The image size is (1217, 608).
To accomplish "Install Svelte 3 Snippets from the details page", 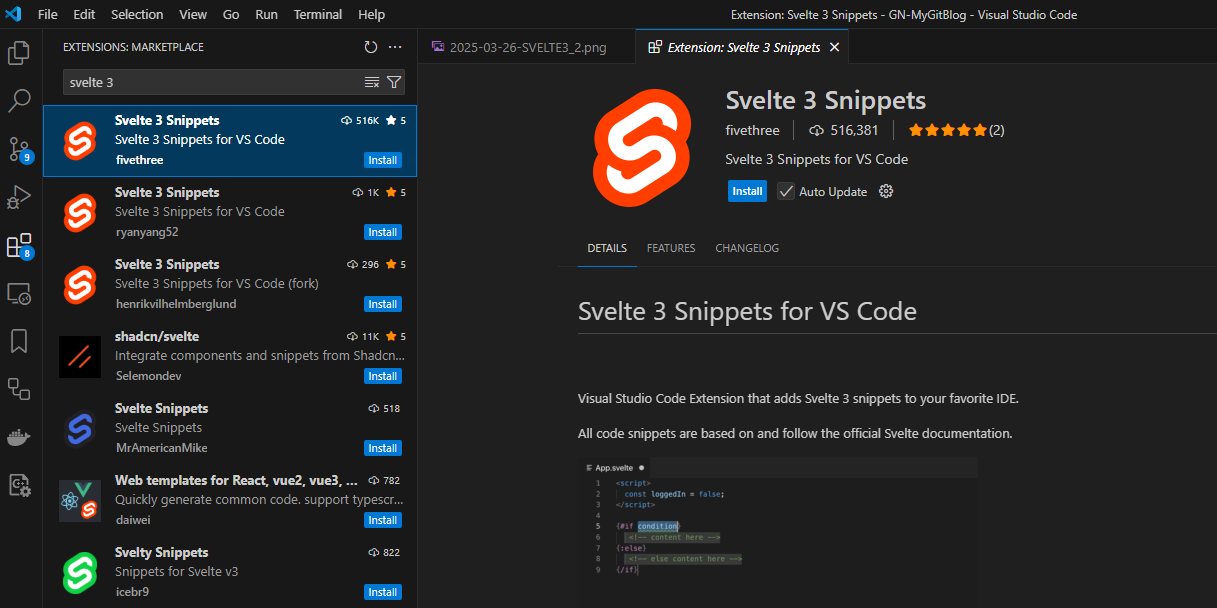I will click(x=747, y=191).
